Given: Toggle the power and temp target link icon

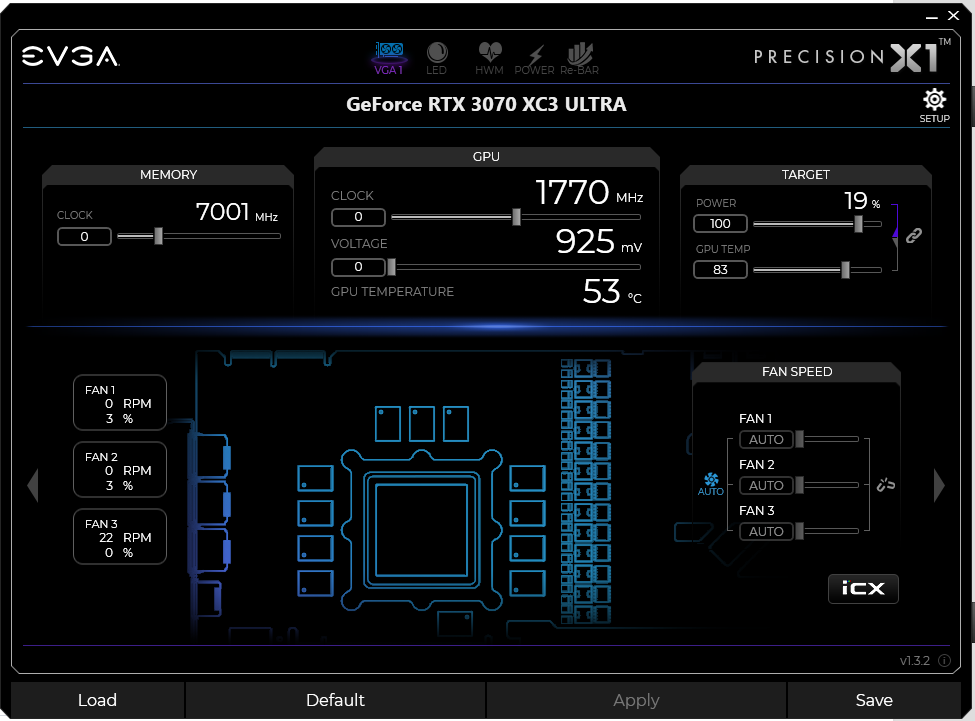Looking at the screenshot, I should click(x=913, y=236).
